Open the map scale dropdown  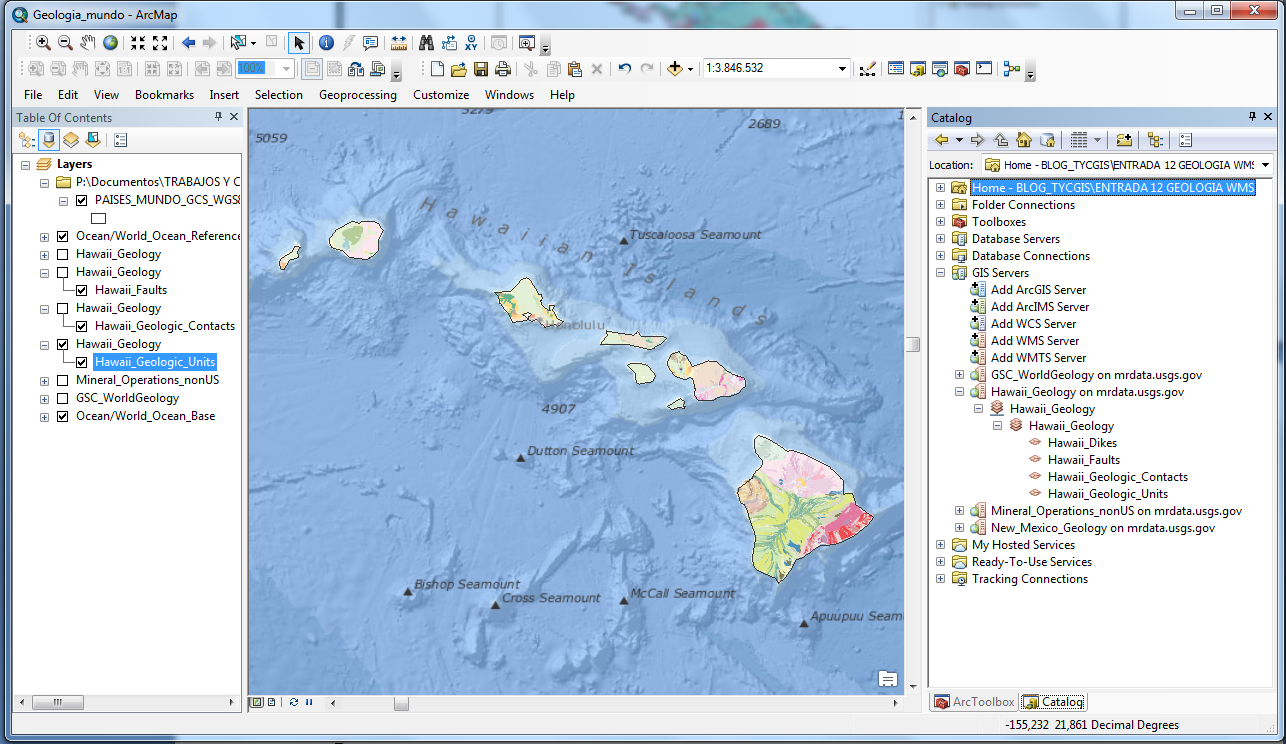click(x=843, y=69)
